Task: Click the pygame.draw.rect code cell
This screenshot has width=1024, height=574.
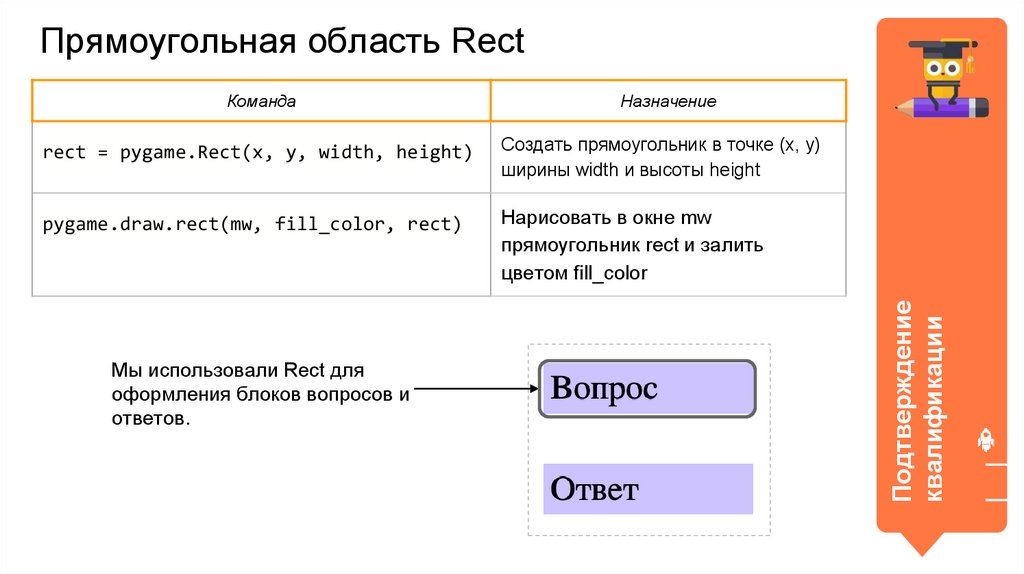Action: (252, 224)
